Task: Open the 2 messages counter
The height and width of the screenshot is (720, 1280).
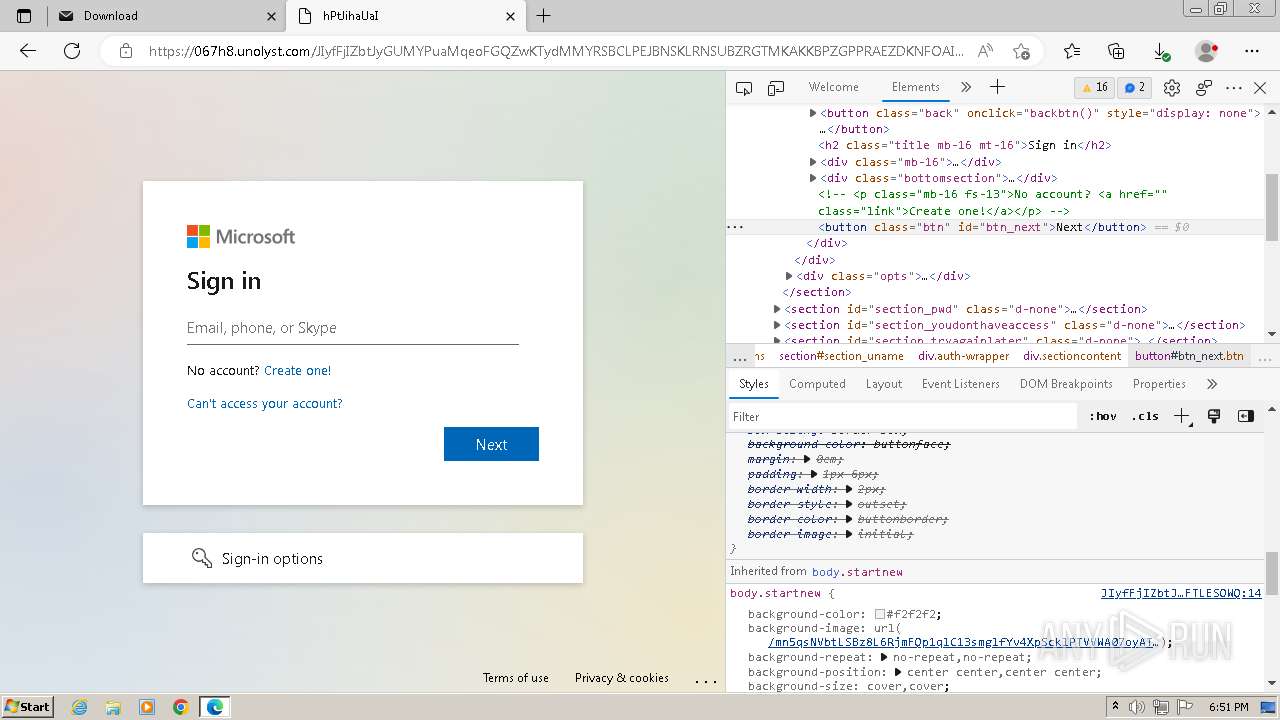Action: click(x=1133, y=87)
